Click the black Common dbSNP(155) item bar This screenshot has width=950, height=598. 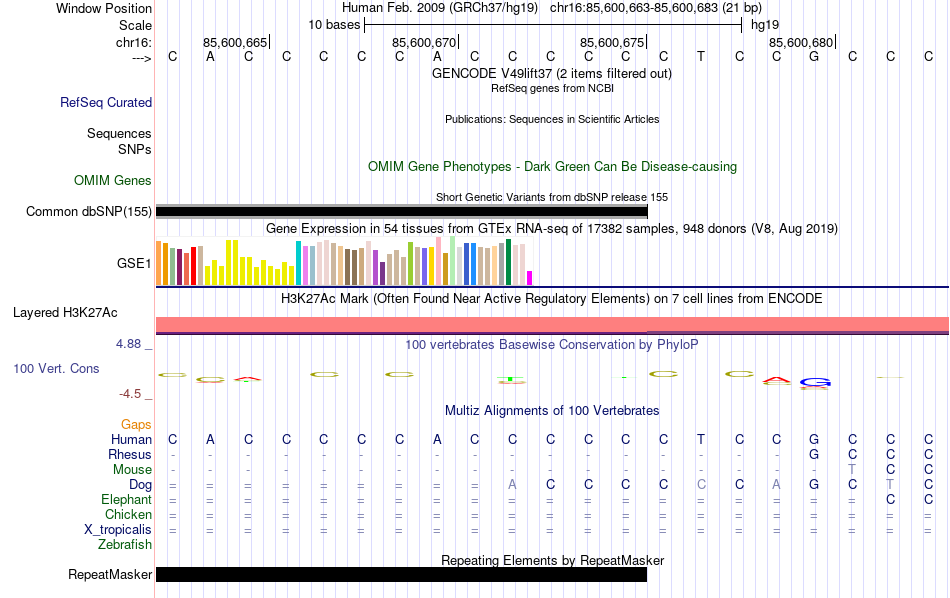[402, 211]
